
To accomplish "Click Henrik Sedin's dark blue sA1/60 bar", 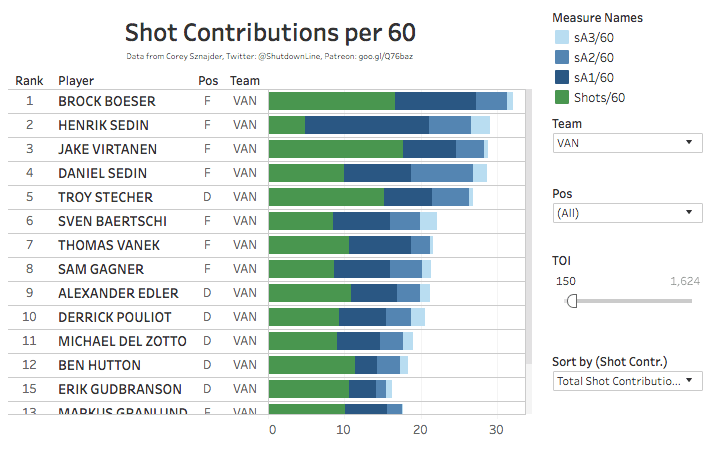I will point(366,125).
